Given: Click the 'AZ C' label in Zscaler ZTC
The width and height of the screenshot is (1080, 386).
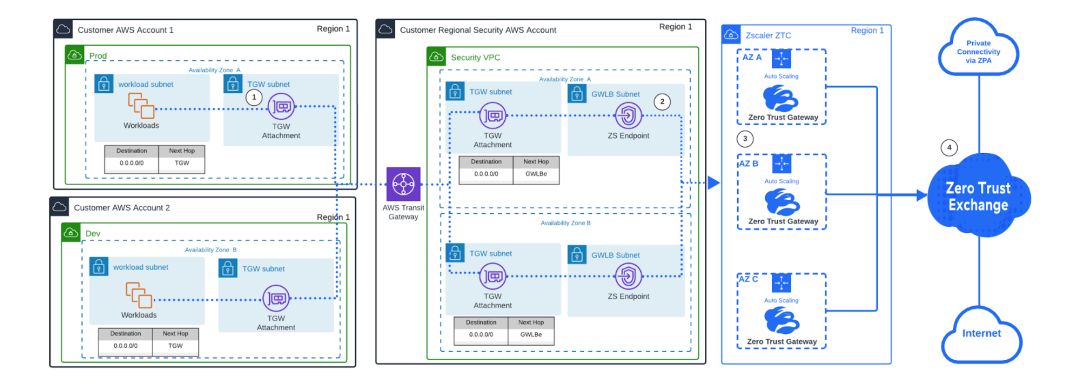Looking at the screenshot, I should point(749,278).
